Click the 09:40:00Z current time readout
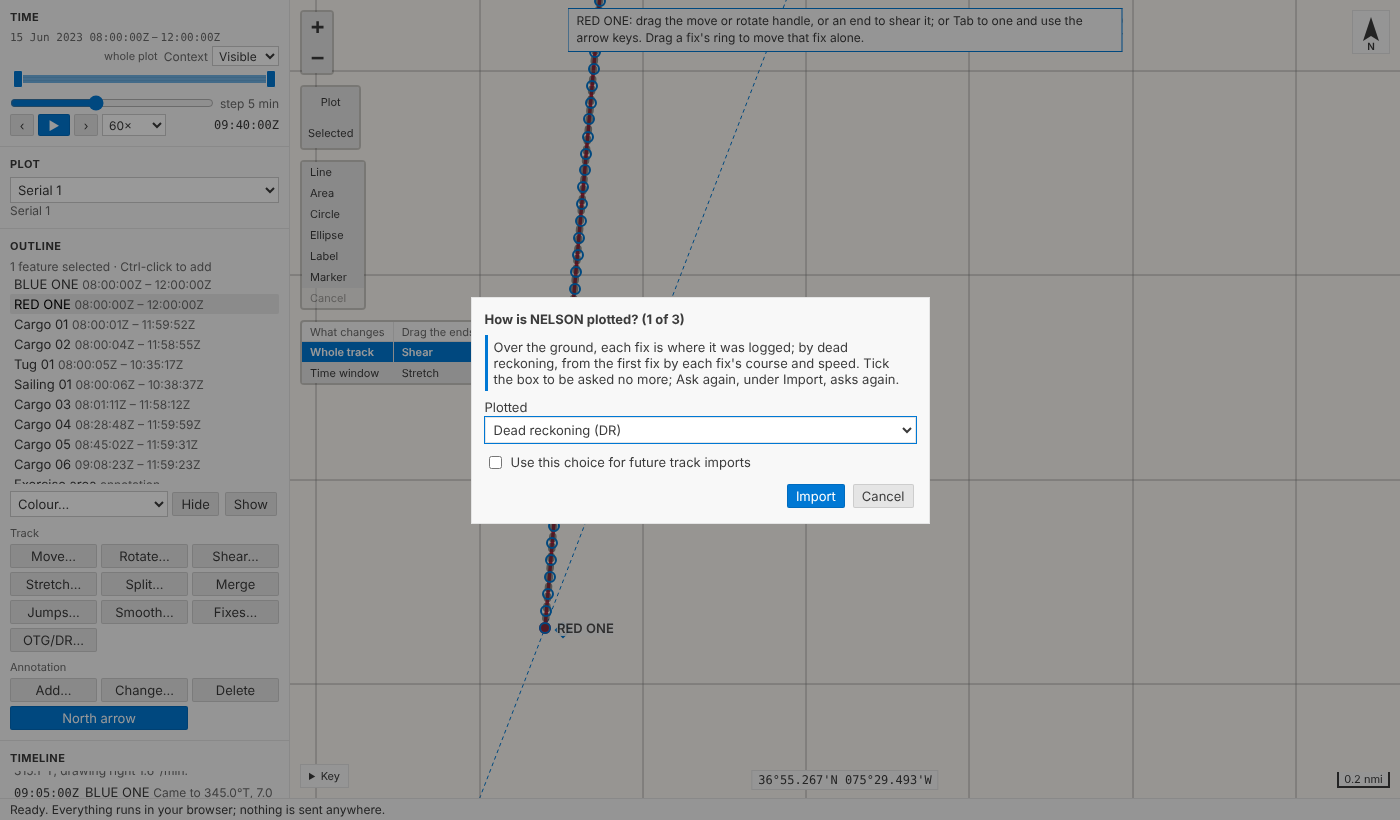Image resolution: width=1400 pixels, height=820 pixels. (x=246, y=126)
